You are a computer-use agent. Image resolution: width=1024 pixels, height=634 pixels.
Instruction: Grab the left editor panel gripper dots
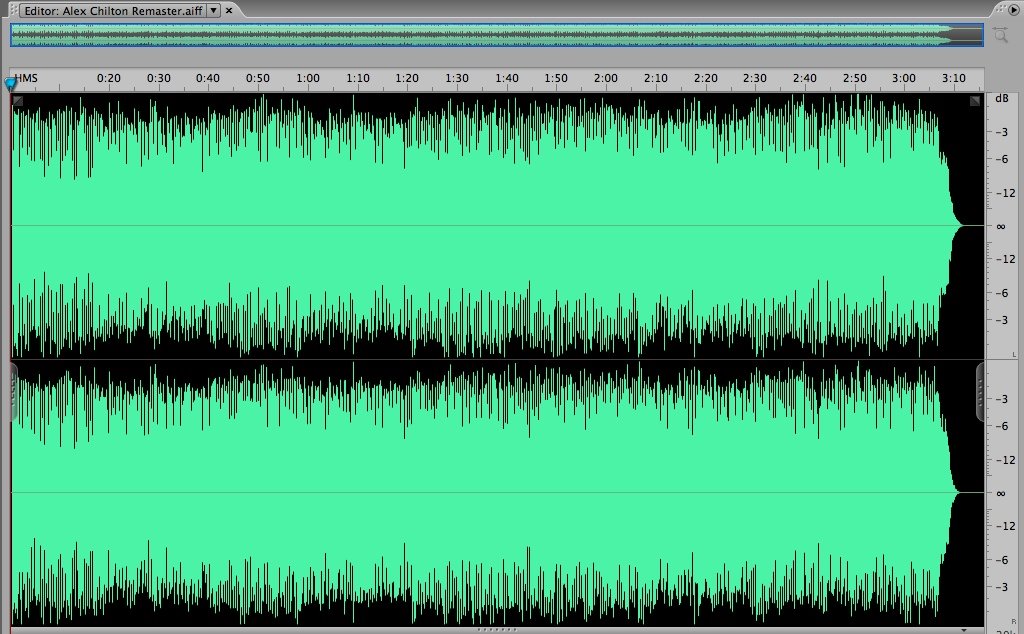pyautogui.click(x=13, y=10)
